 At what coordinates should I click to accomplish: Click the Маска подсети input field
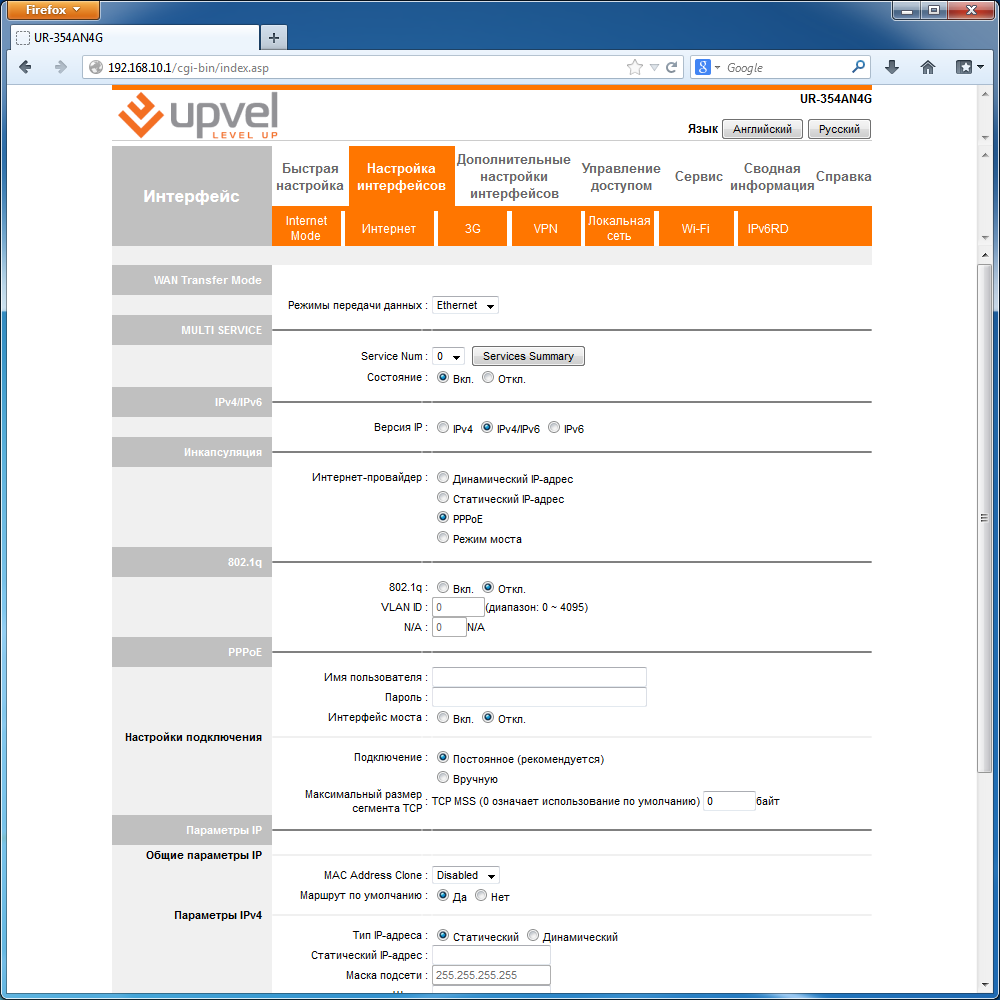pos(491,975)
